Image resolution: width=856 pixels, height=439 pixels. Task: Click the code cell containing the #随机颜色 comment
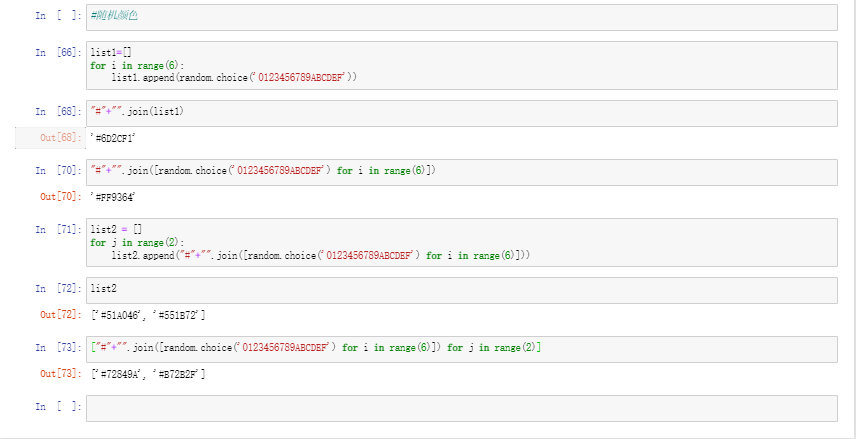tap(460, 17)
